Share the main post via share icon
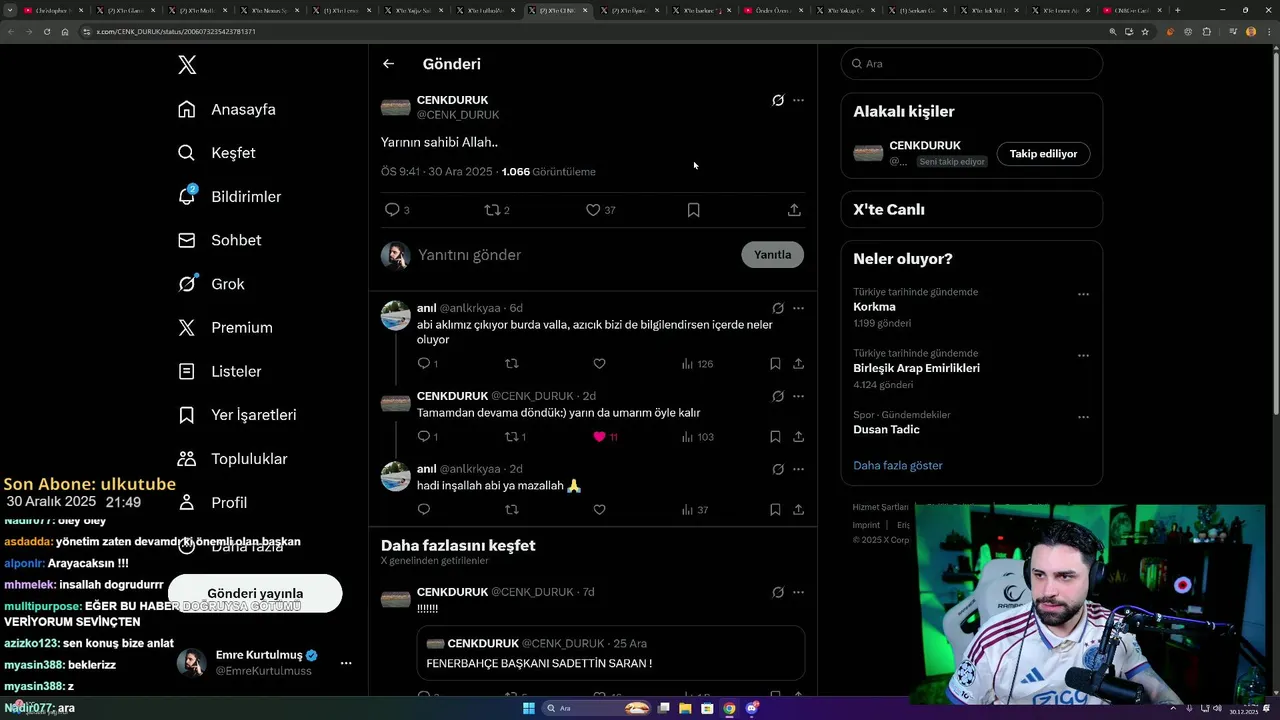Viewport: 1280px width, 720px height. coord(794,210)
